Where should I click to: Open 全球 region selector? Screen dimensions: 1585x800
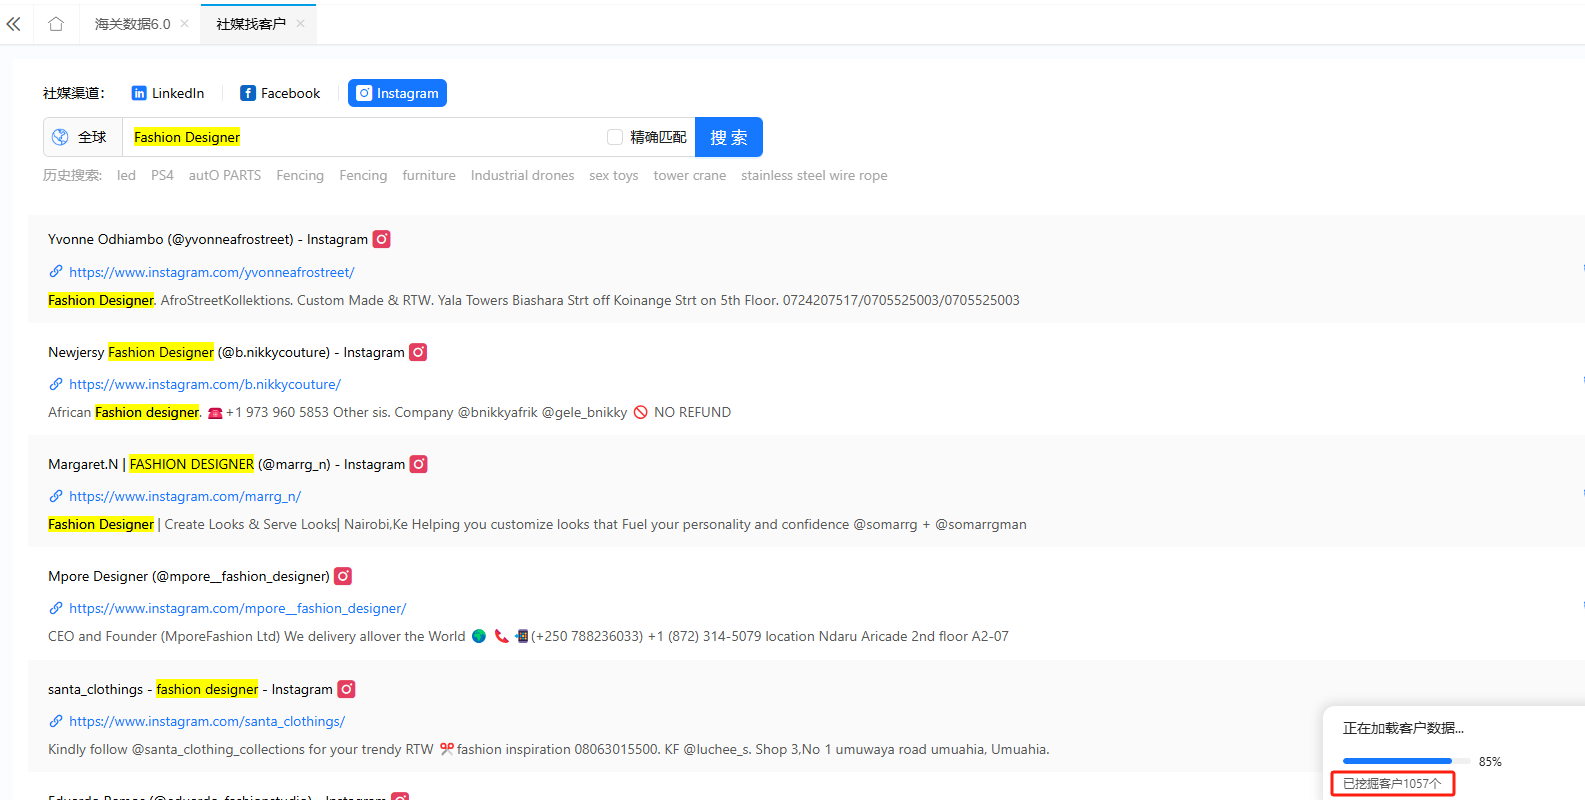[83, 137]
